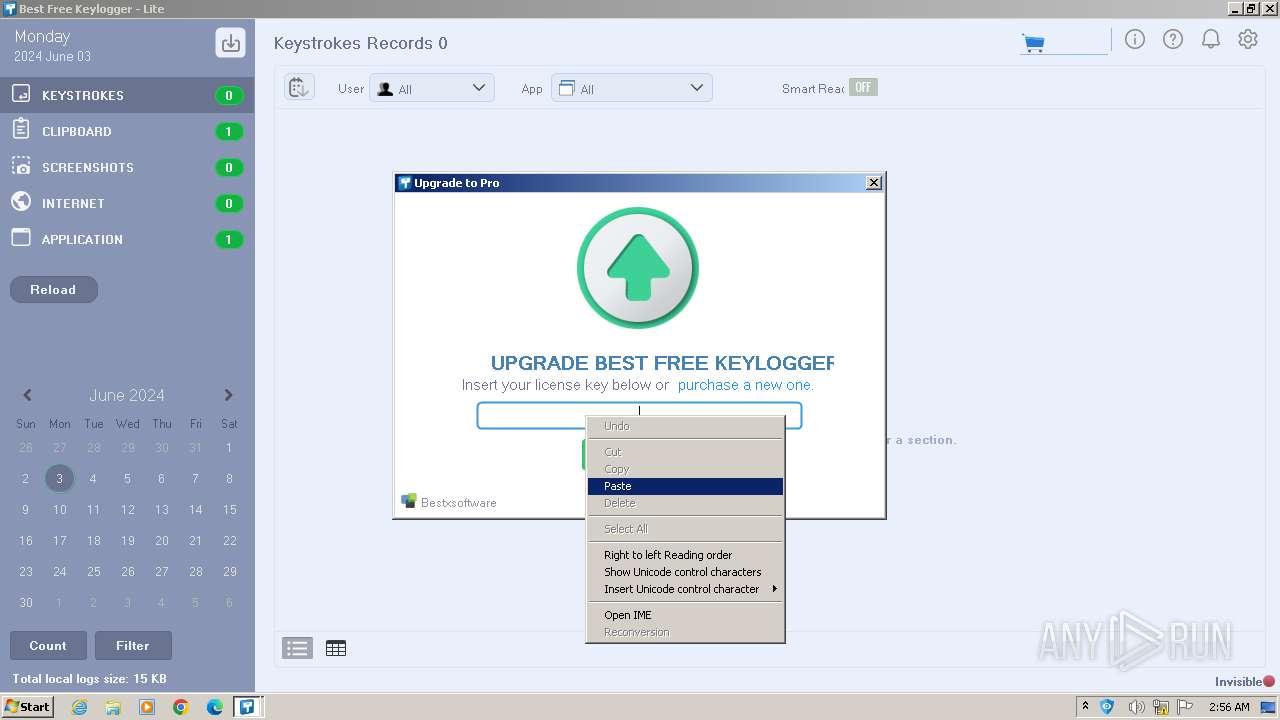This screenshot has width=1280, height=720.
Task: Click the Bestxsoftware logo in dialog
Action: [449, 502]
